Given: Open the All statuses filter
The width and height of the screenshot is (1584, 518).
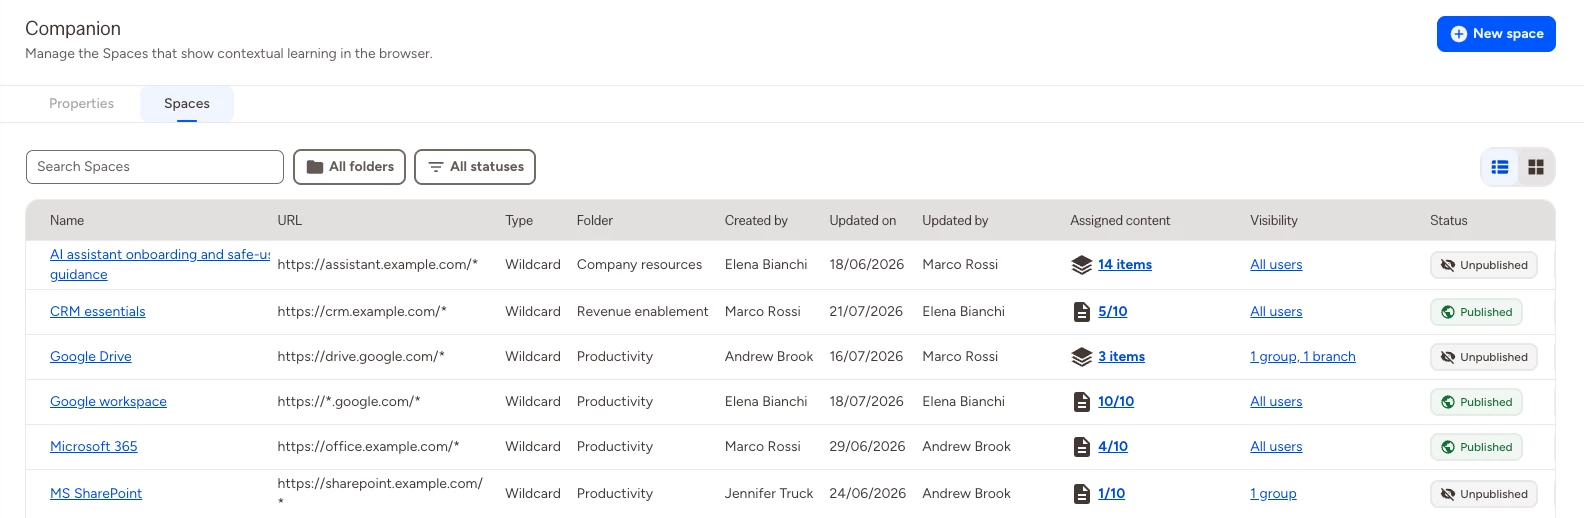Looking at the screenshot, I should click(475, 167).
